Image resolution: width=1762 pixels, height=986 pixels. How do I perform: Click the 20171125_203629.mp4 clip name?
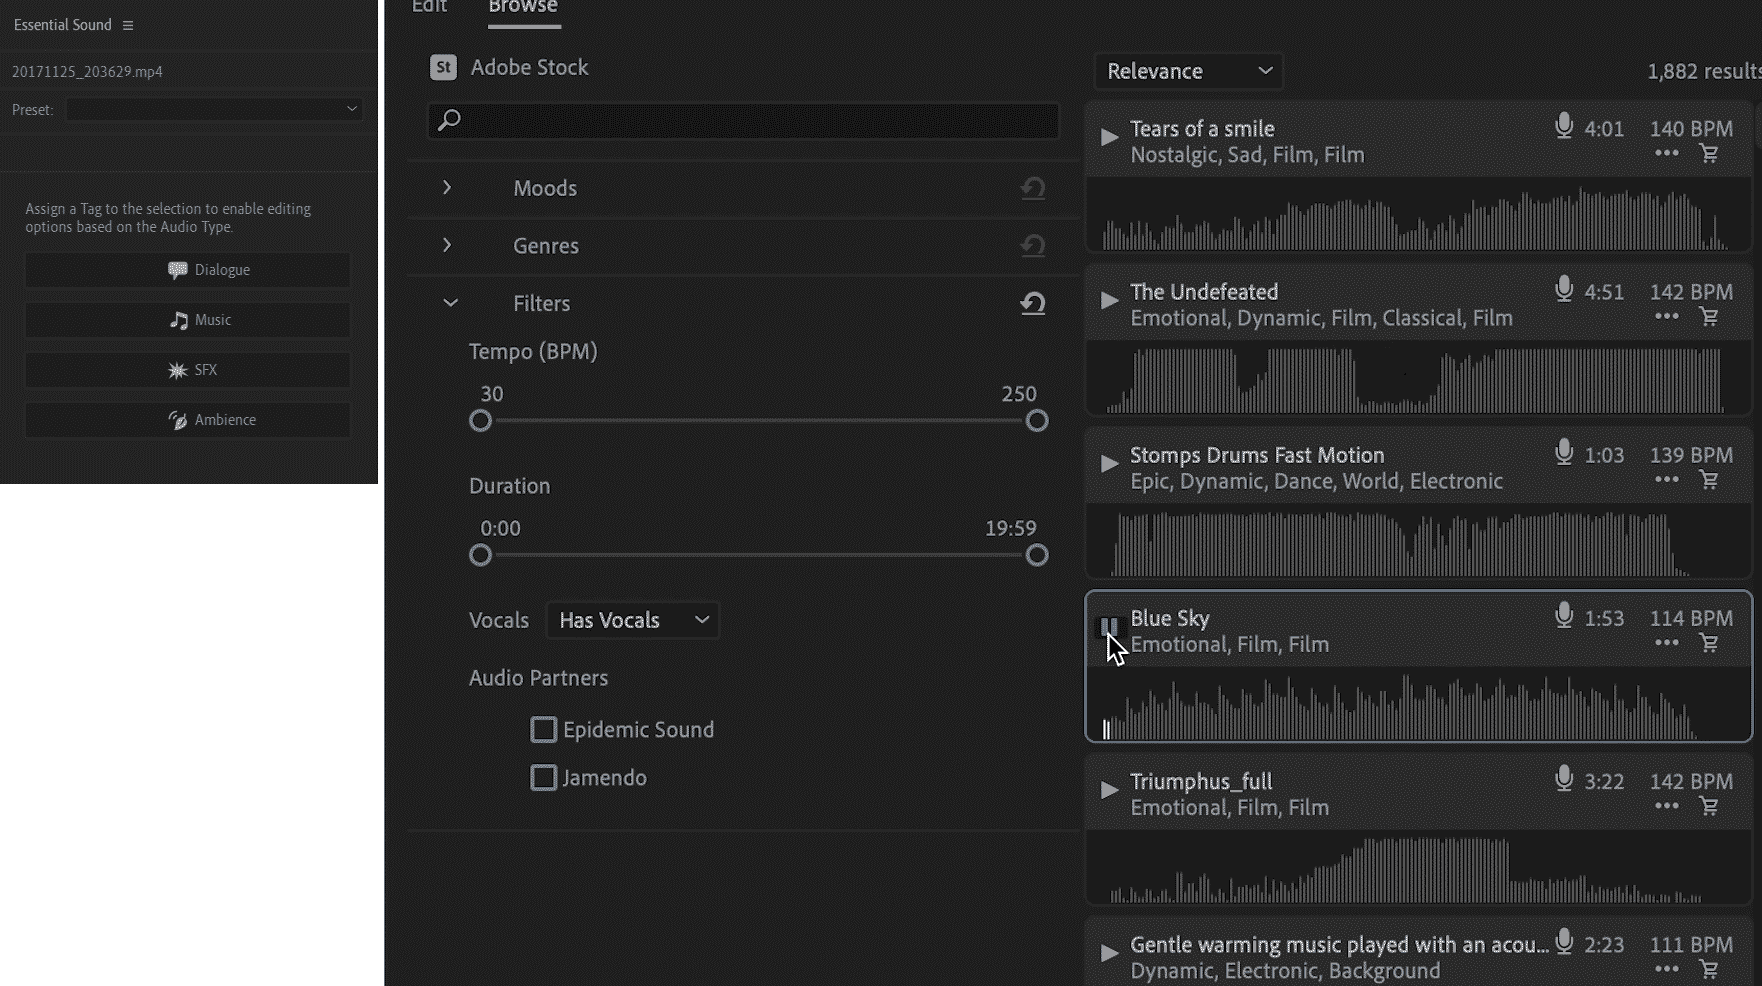pos(87,72)
